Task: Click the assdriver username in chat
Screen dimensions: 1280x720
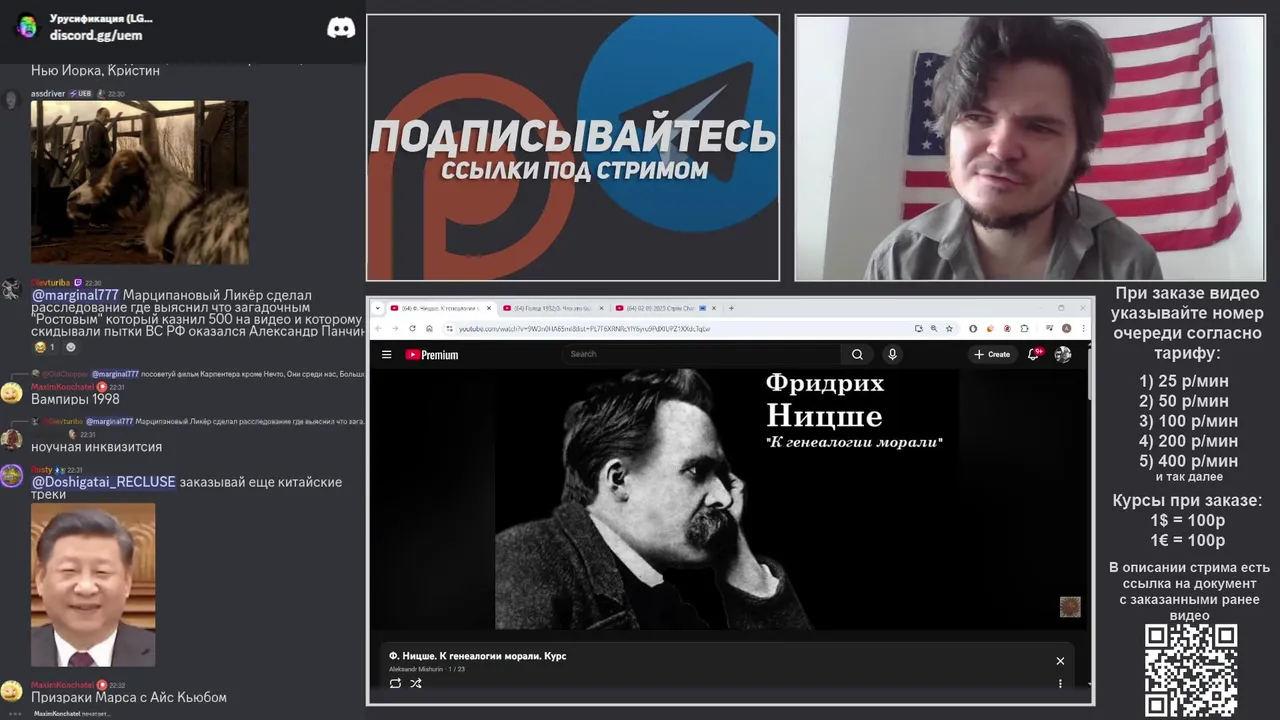Action: pos(48,93)
